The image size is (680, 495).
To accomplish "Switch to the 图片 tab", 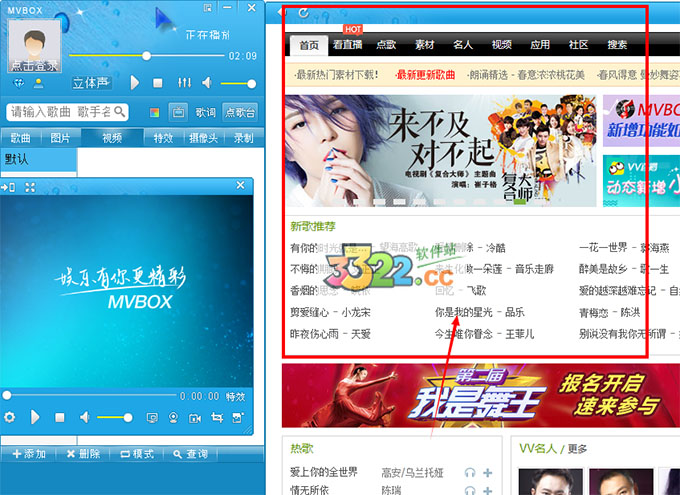I will click(60, 138).
